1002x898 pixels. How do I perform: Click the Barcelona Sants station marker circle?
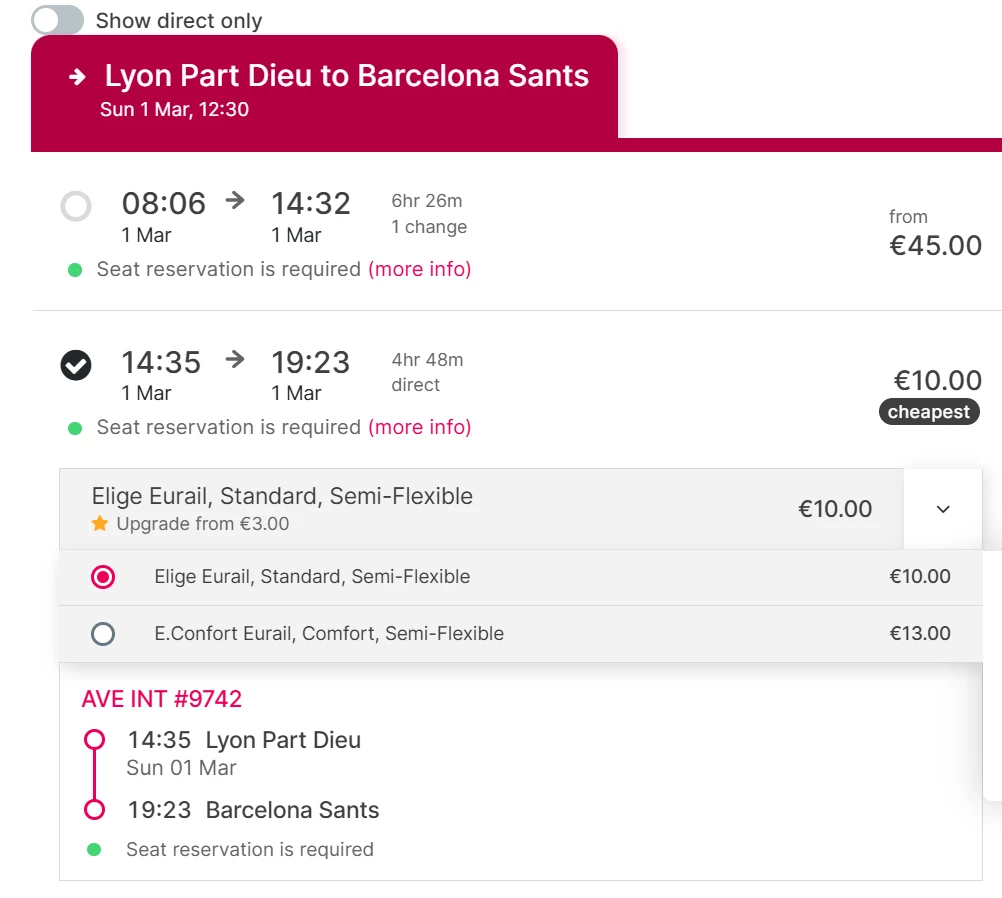point(94,810)
